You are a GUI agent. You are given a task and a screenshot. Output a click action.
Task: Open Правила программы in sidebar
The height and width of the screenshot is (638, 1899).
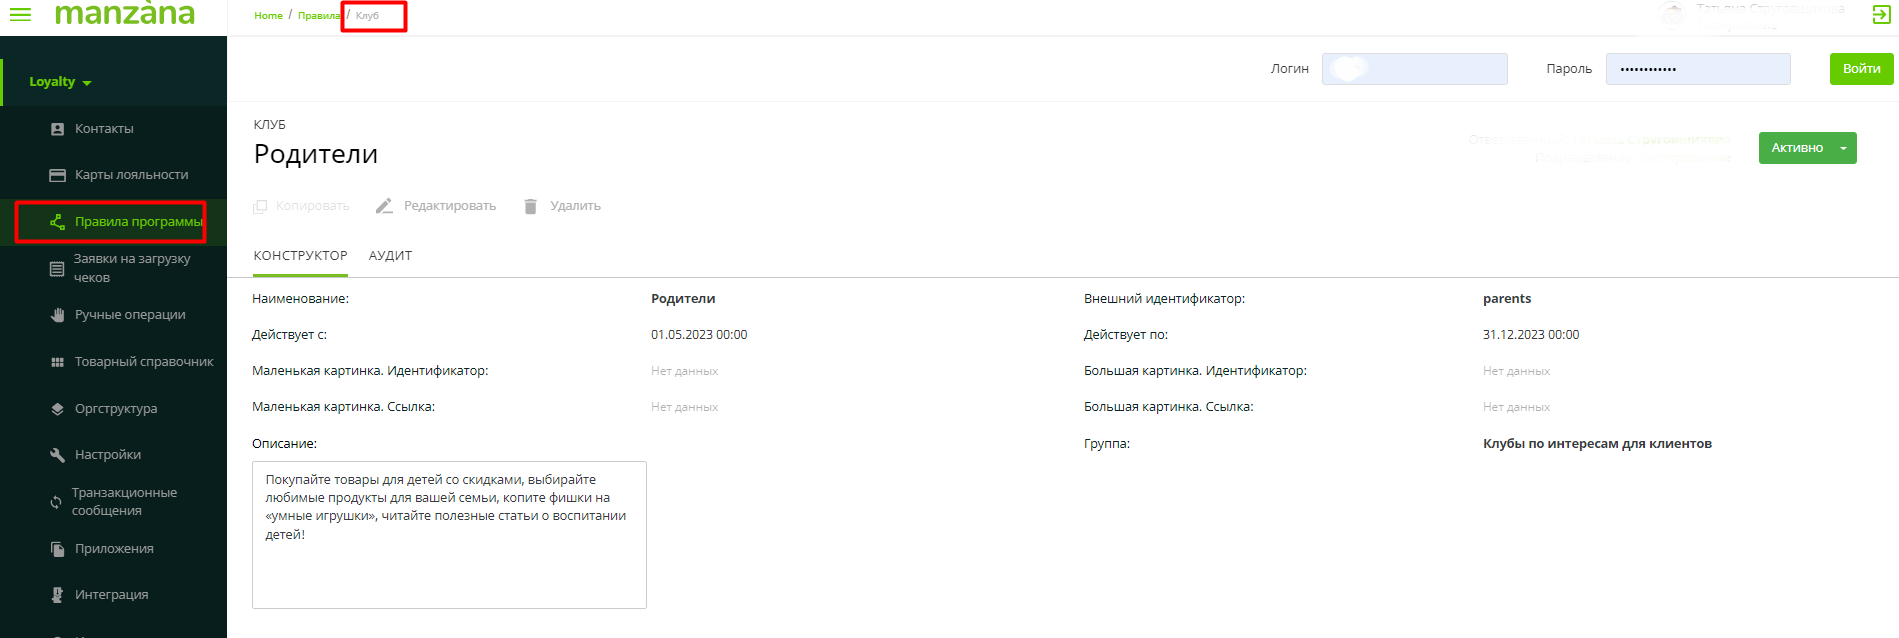(x=138, y=222)
